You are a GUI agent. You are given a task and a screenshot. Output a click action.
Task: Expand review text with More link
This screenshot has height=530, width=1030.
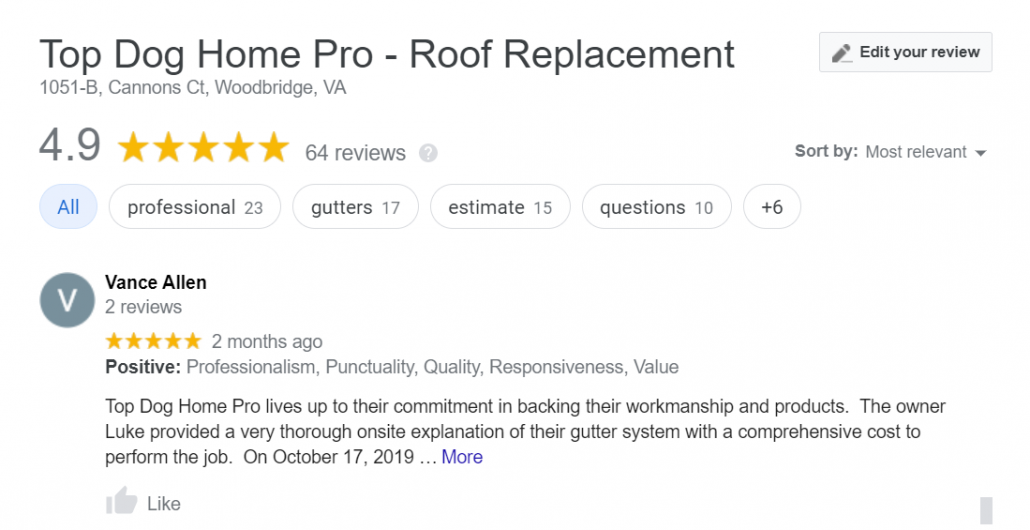point(462,457)
